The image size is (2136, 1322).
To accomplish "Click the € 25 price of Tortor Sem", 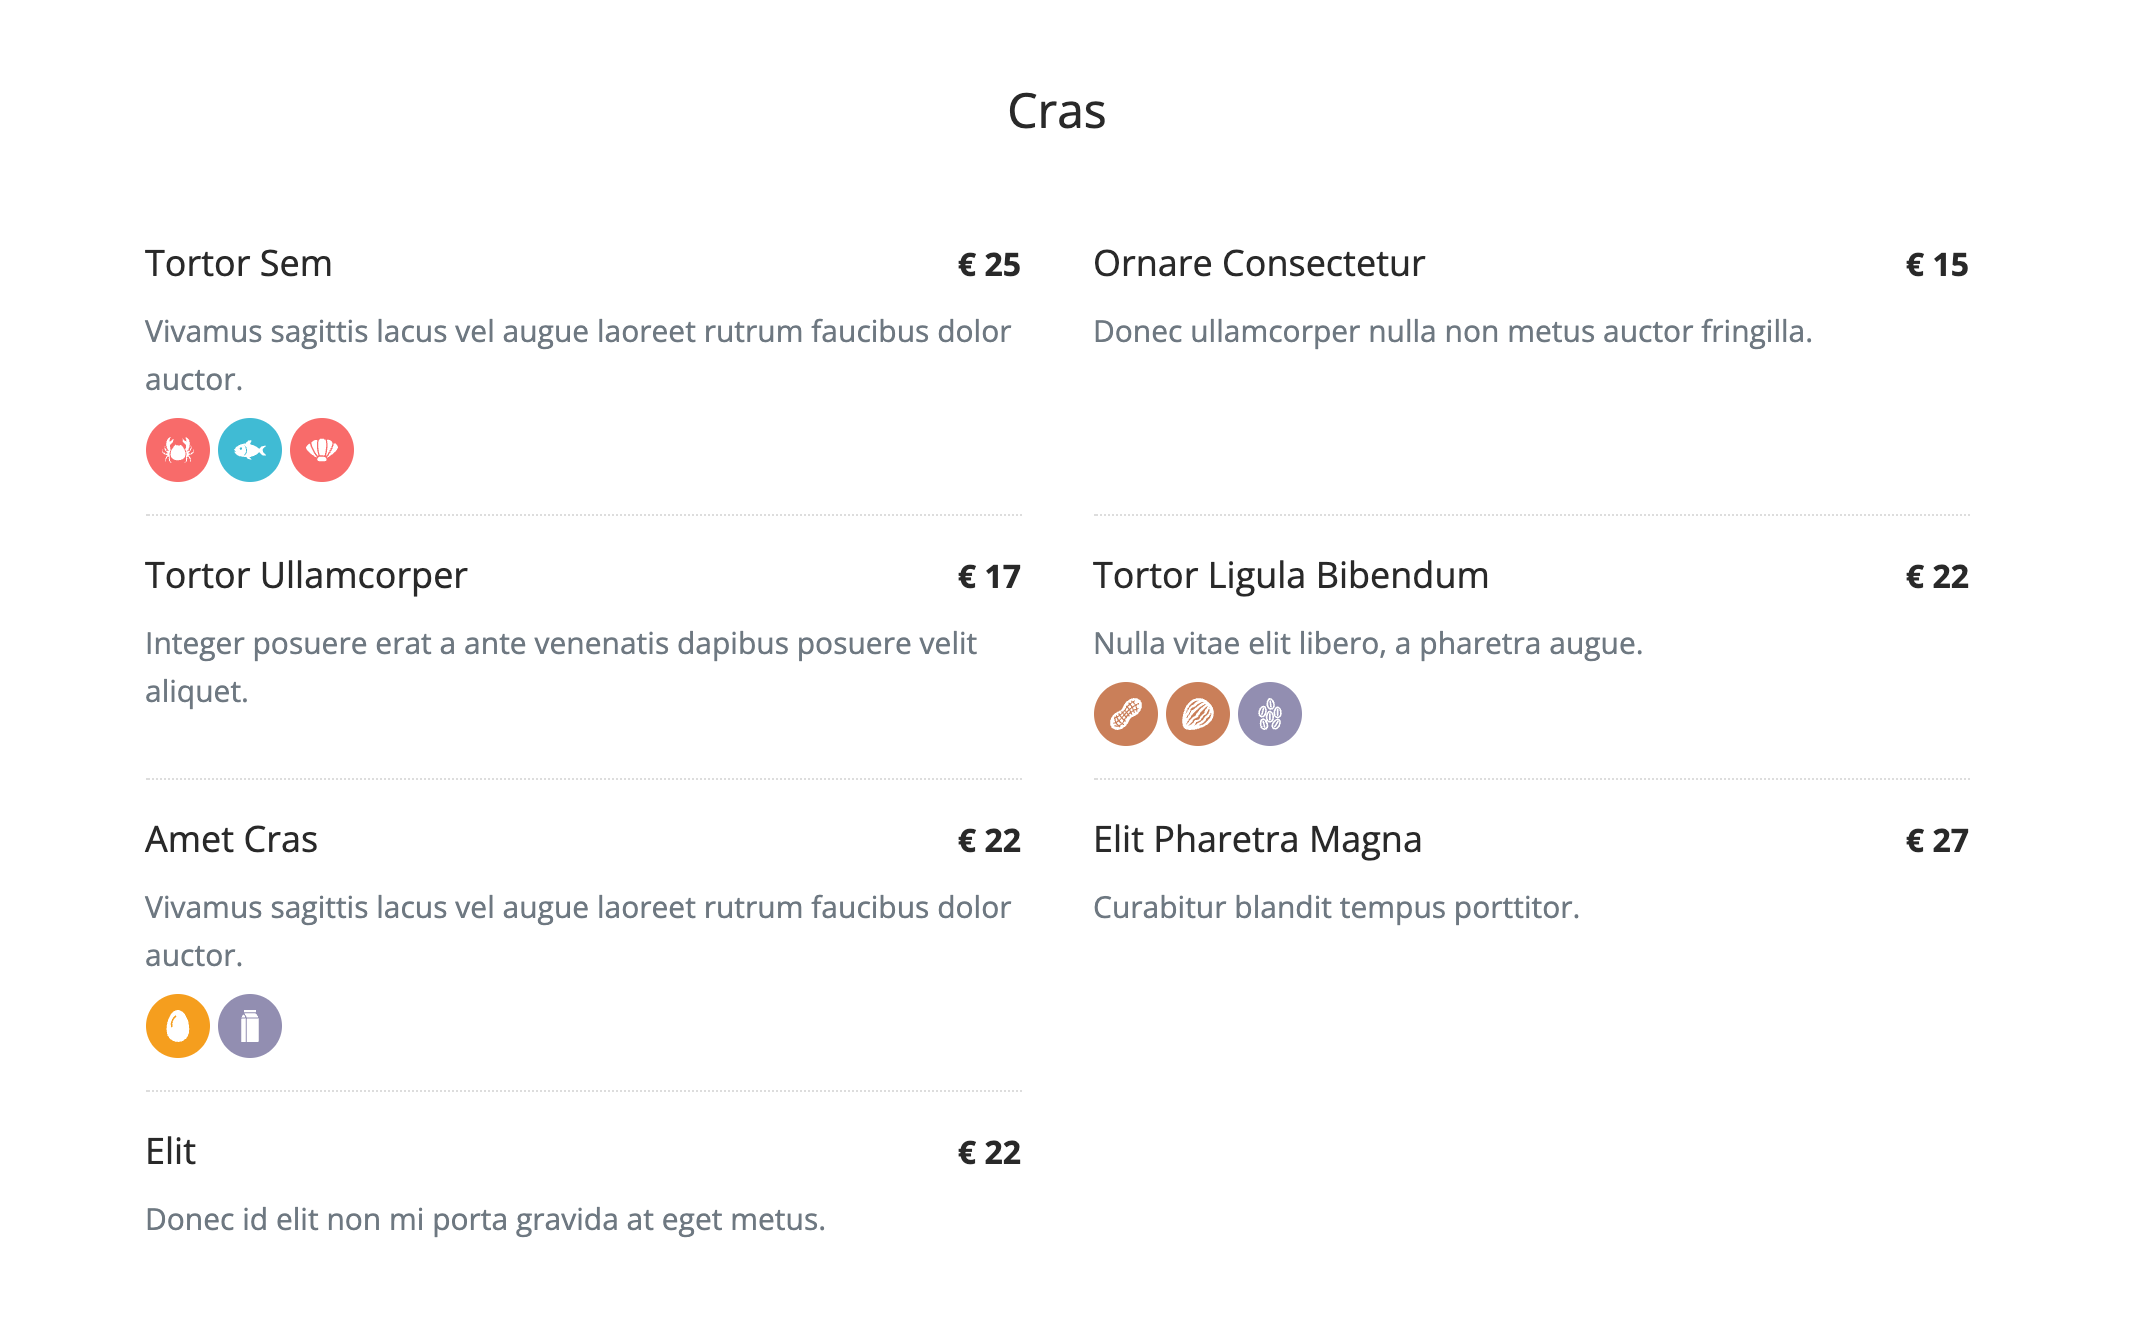I will click(x=989, y=265).
